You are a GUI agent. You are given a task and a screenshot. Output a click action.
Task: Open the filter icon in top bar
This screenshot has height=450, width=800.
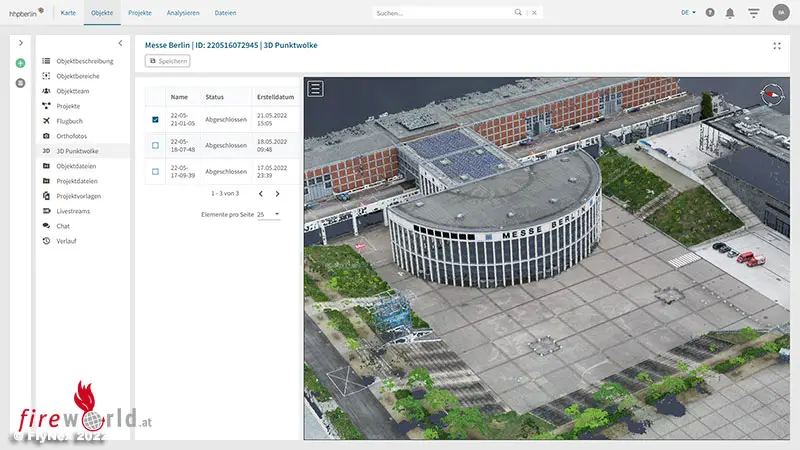point(753,13)
